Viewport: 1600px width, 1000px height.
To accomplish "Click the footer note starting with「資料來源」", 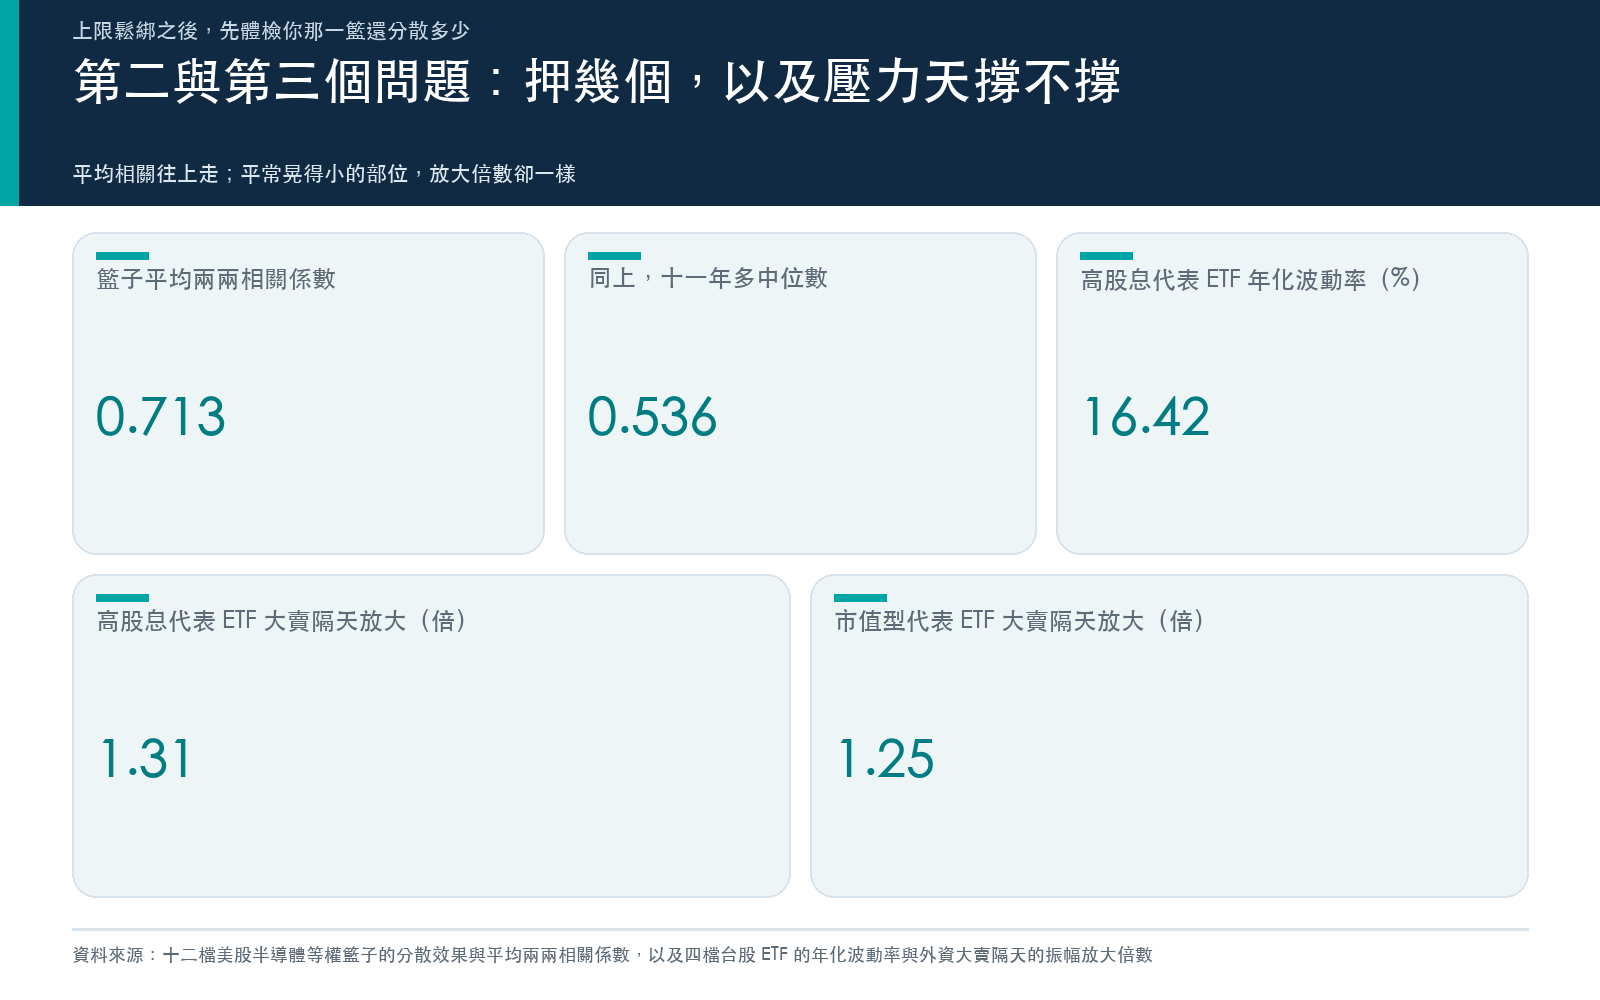I will click(613, 955).
